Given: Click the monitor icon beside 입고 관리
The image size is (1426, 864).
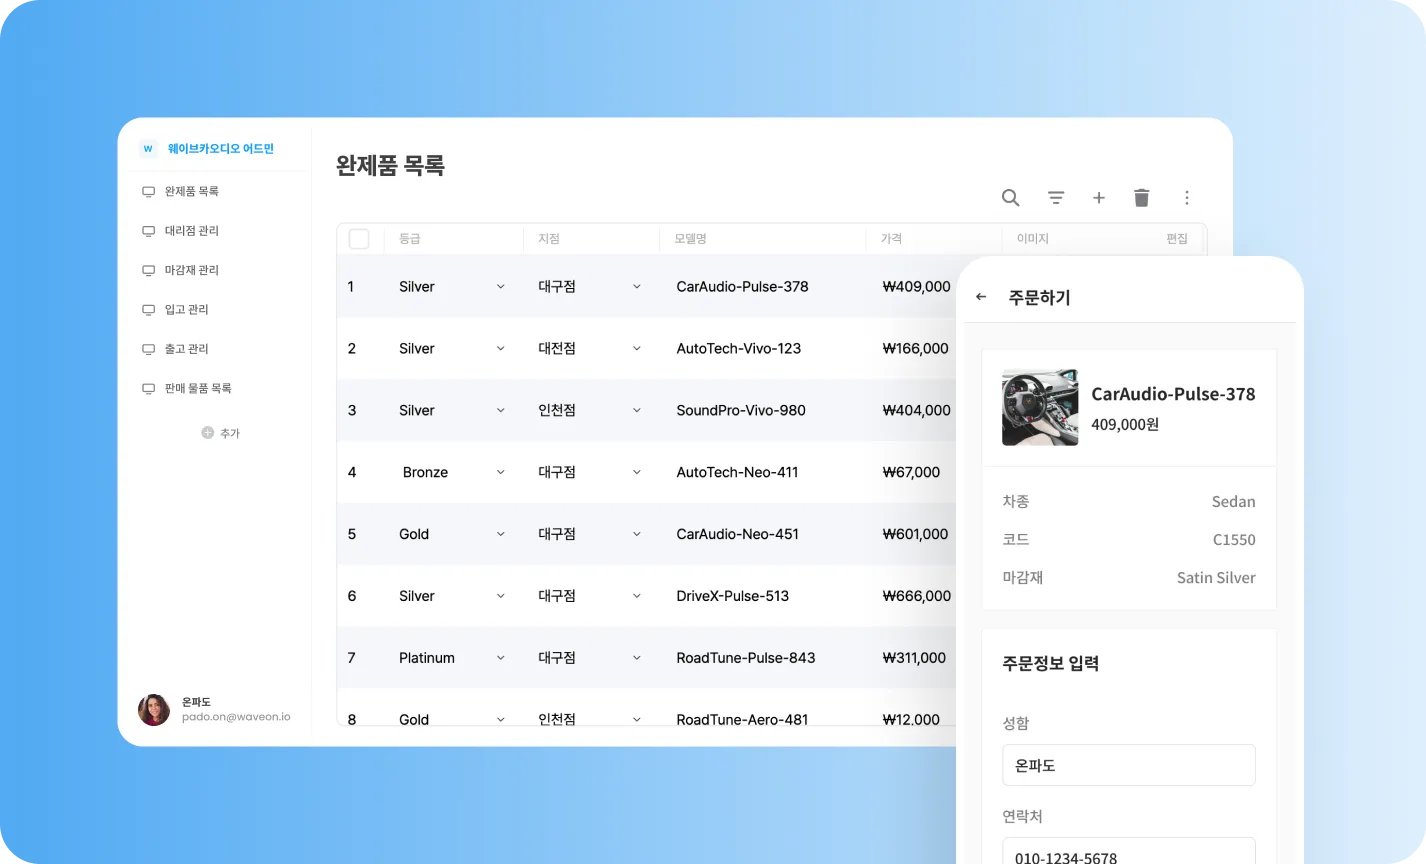Looking at the screenshot, I should [149, 310].
